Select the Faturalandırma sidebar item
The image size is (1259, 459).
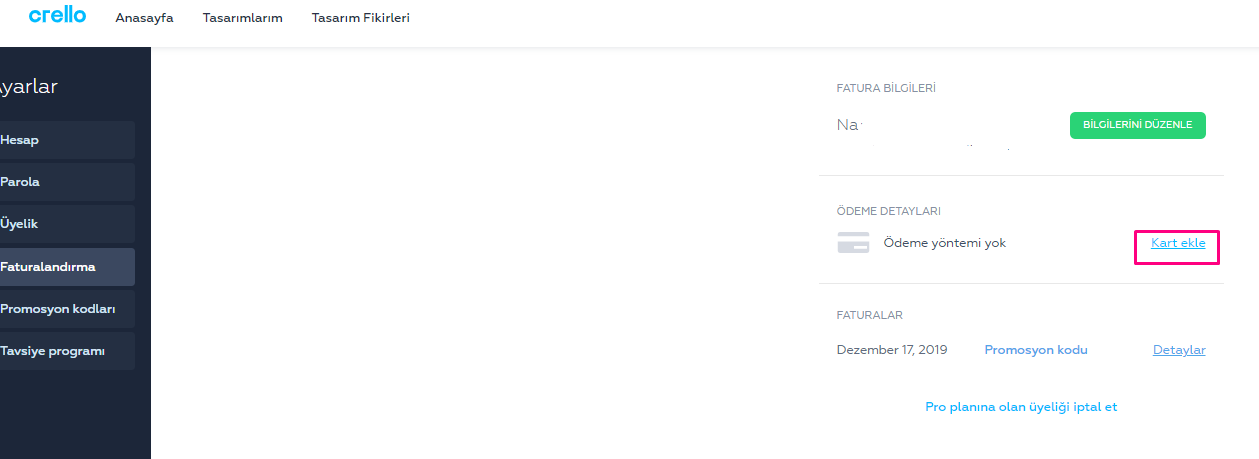coord(67,267)
